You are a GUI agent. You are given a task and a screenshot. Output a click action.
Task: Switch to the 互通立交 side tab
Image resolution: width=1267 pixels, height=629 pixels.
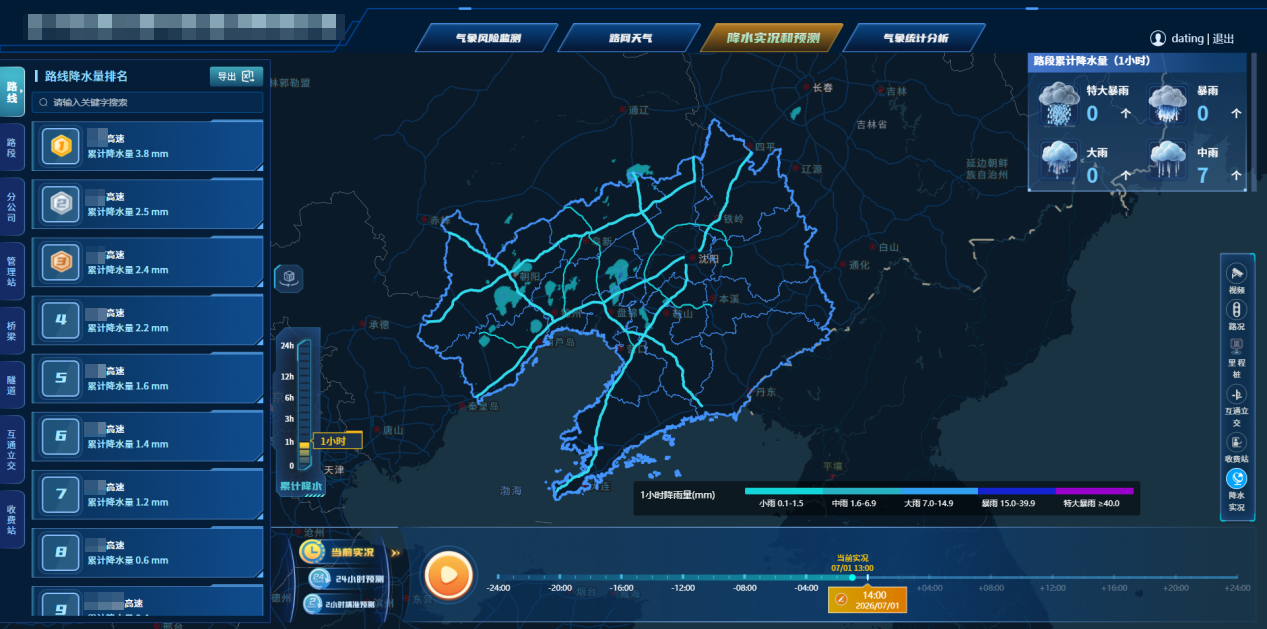pos(12,449)
